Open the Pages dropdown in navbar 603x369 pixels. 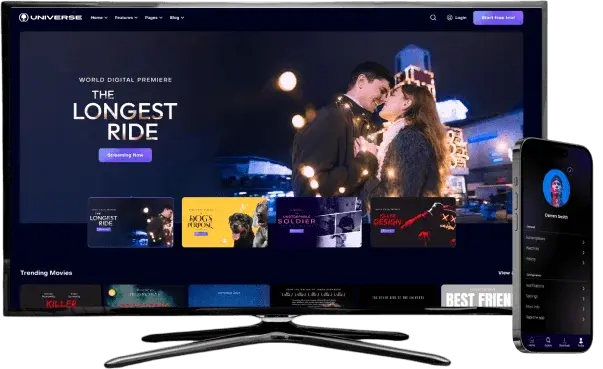point(153,18)
